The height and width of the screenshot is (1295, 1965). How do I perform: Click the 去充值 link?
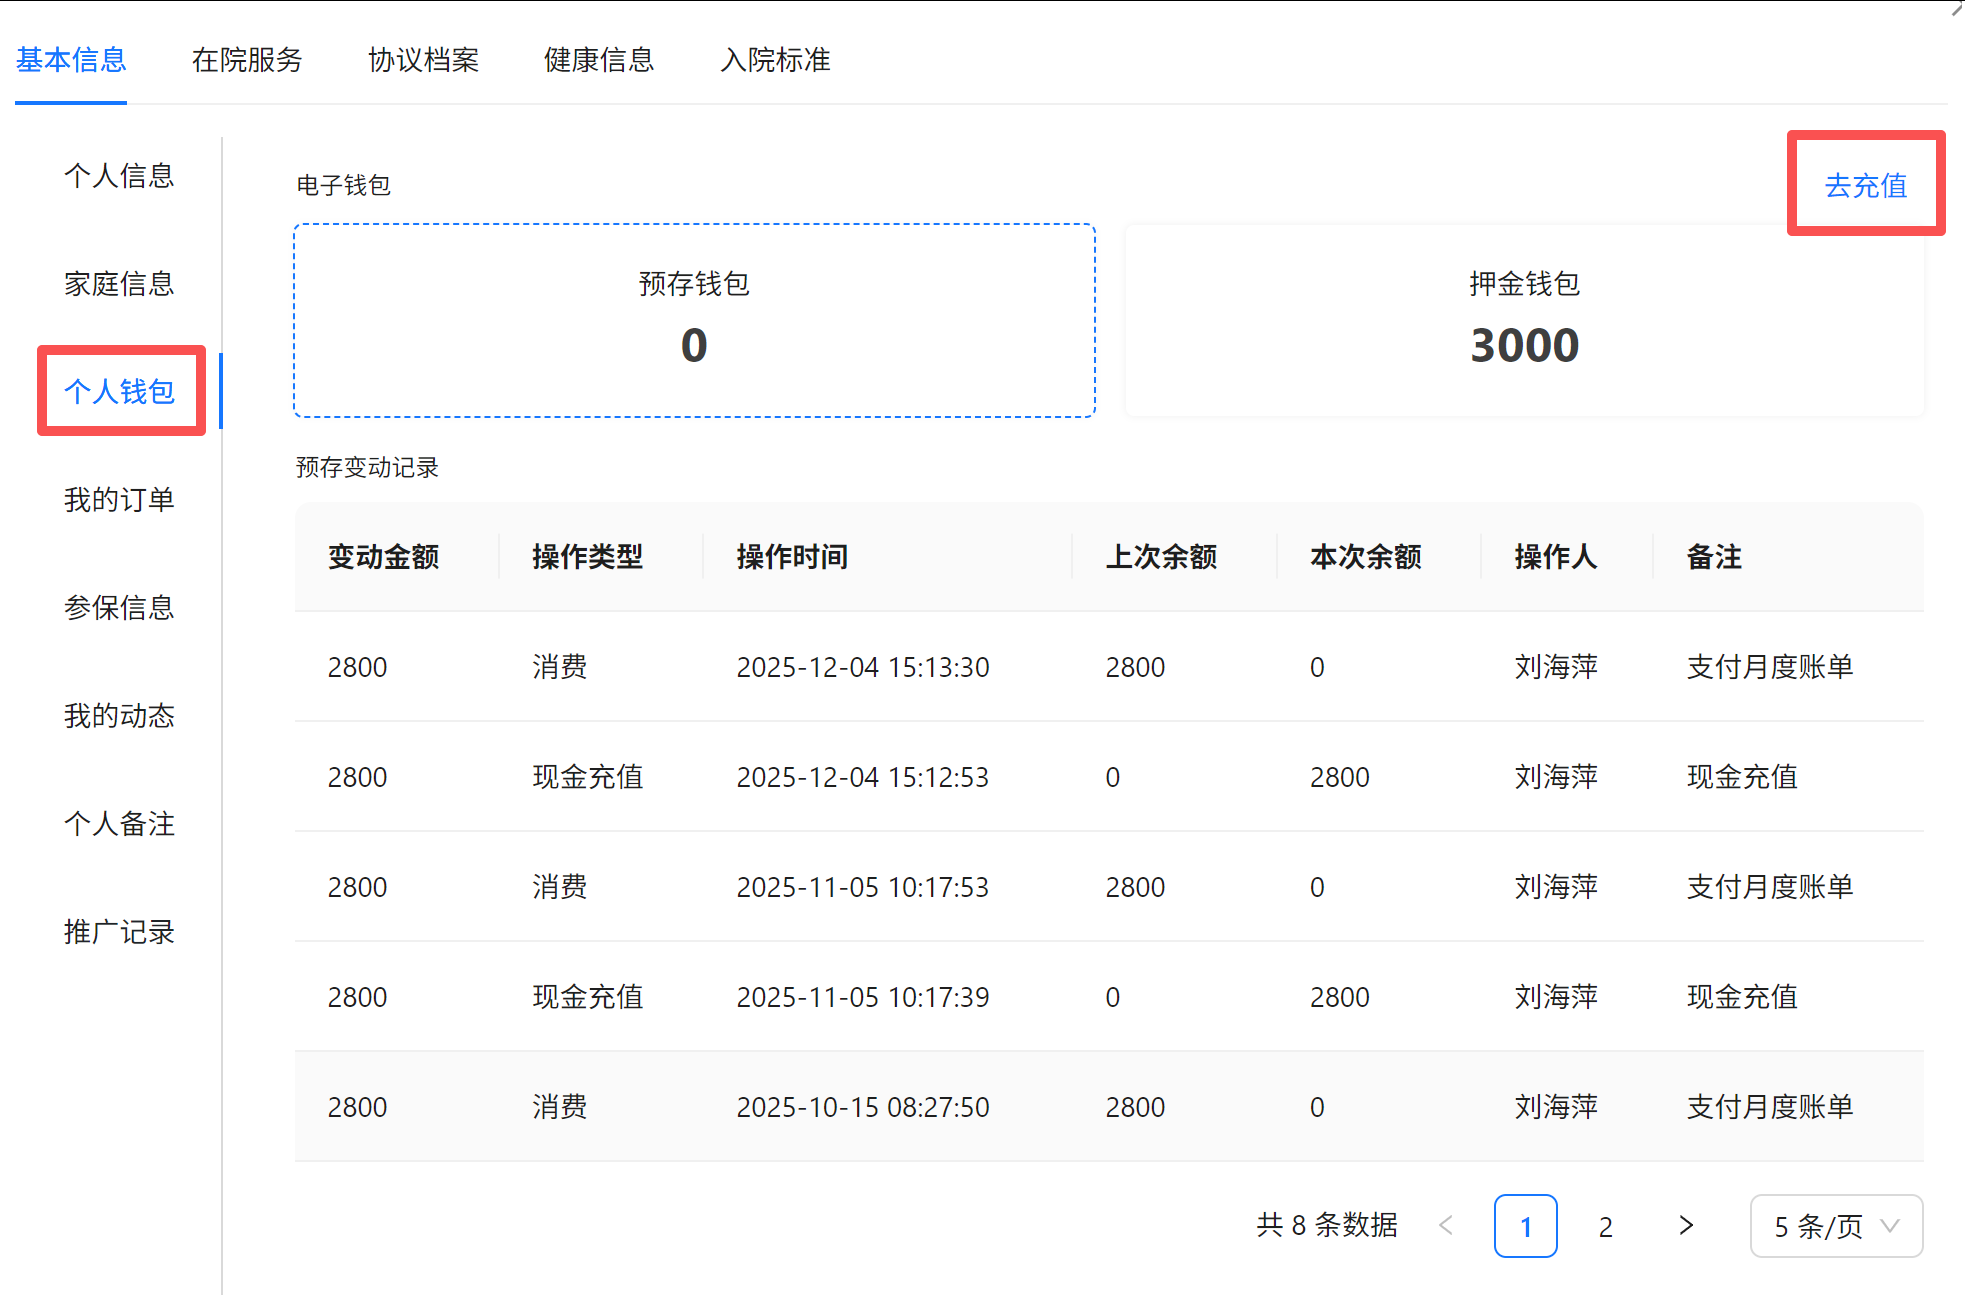click(x=1865, y=185)
